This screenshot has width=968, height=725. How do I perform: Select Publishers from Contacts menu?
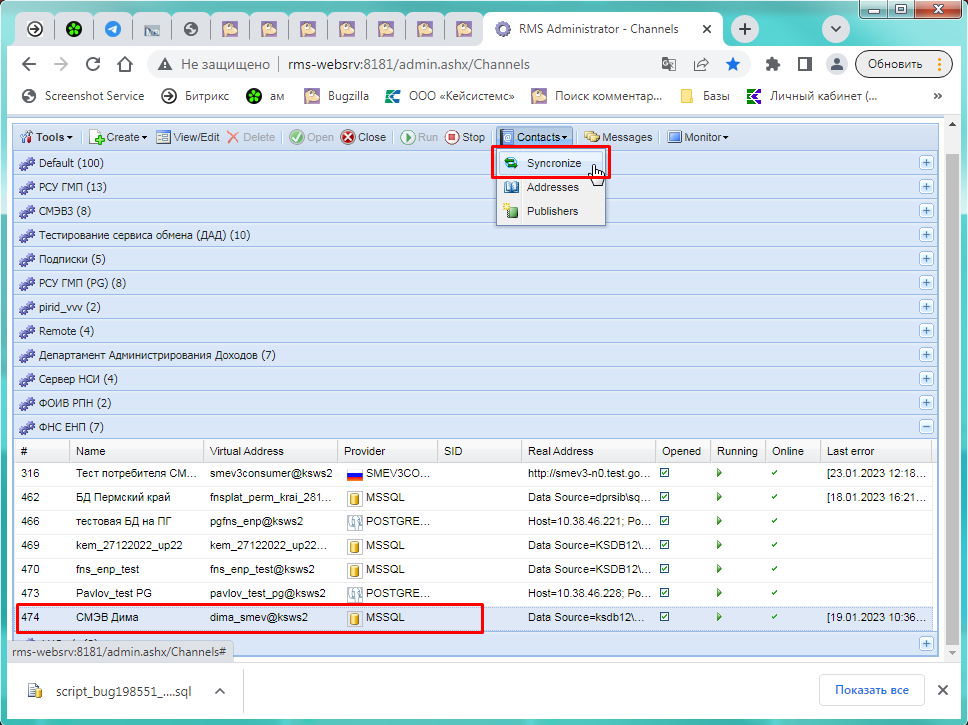(x=551, y=211)
